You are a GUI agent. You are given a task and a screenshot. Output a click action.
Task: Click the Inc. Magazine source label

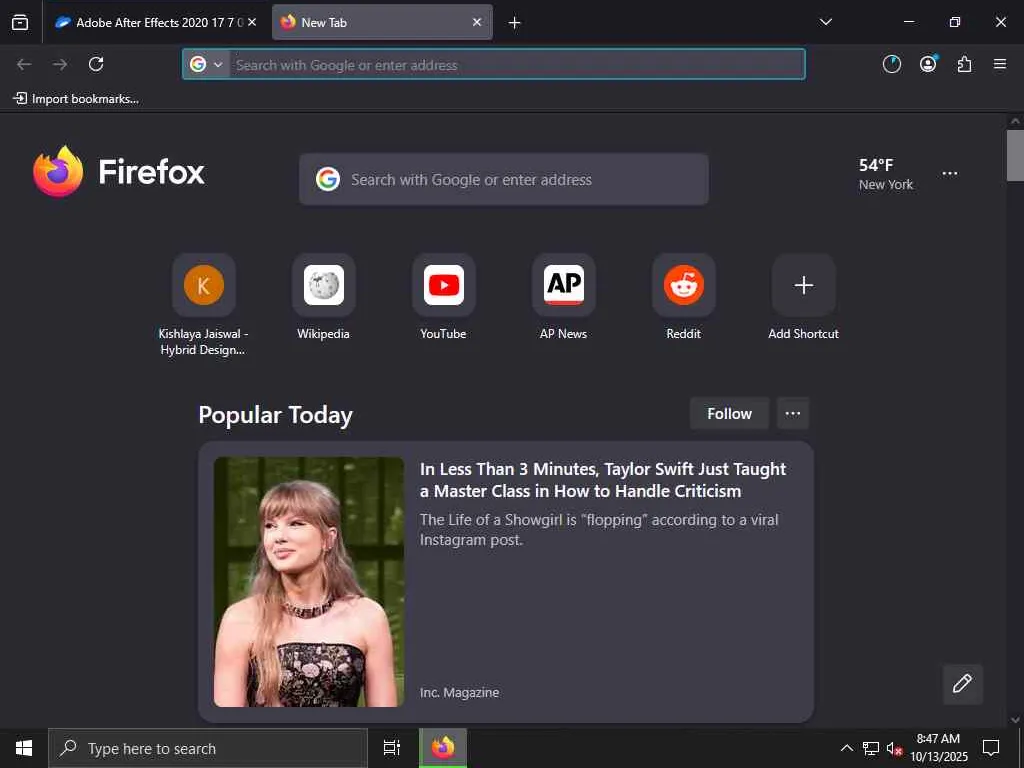[x=460, y=692]
